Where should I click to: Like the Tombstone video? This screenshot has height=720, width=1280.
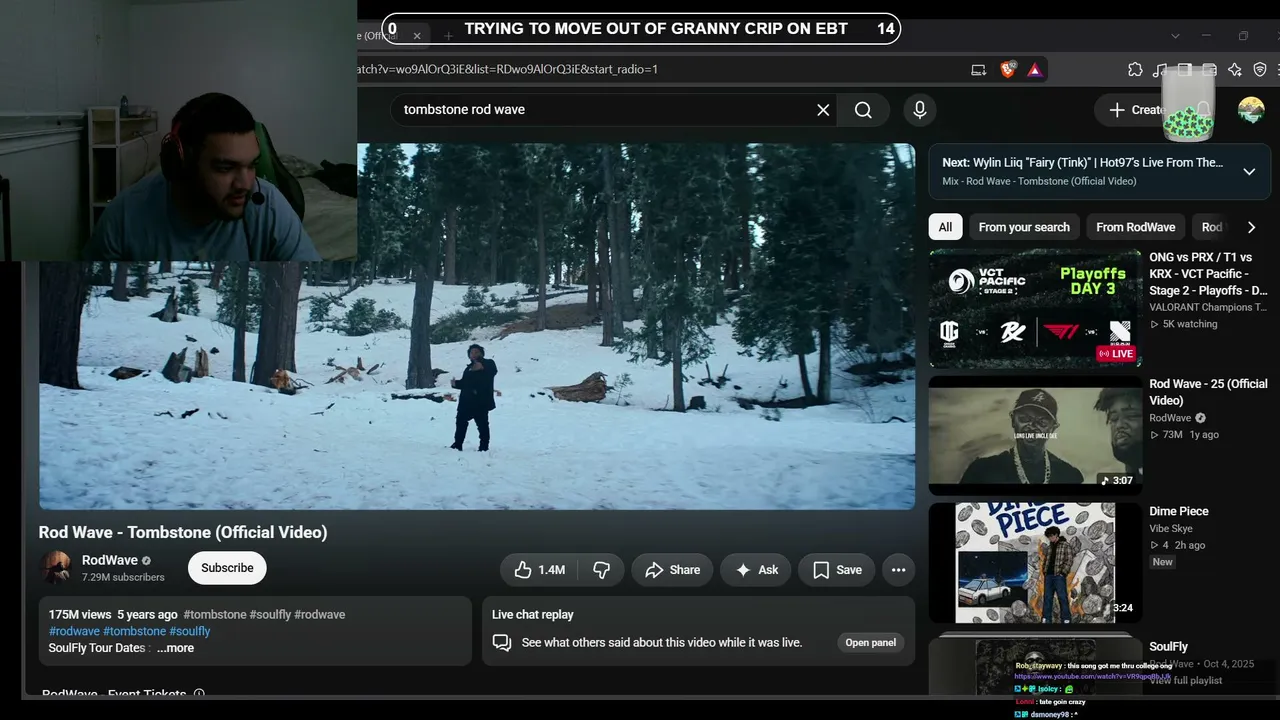(539, 570)
